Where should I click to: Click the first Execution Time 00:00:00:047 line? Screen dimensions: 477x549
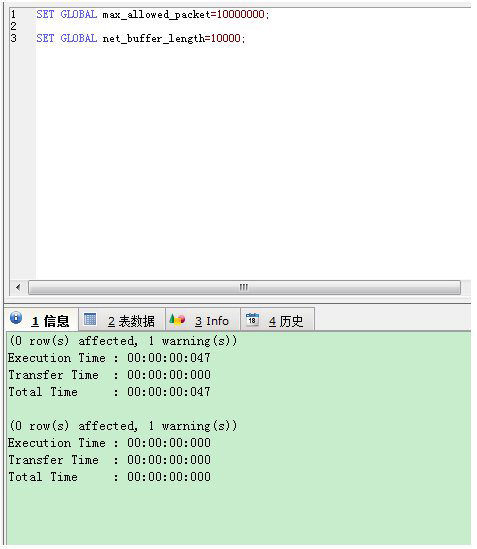pos(109,358)
